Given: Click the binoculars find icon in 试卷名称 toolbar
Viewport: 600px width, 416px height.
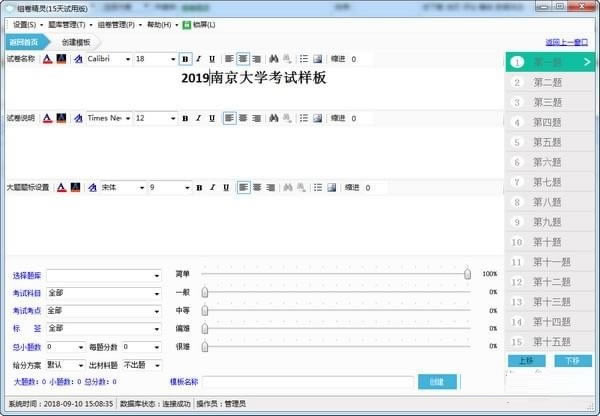Looking at the screenshot, I should click(274, 60).
